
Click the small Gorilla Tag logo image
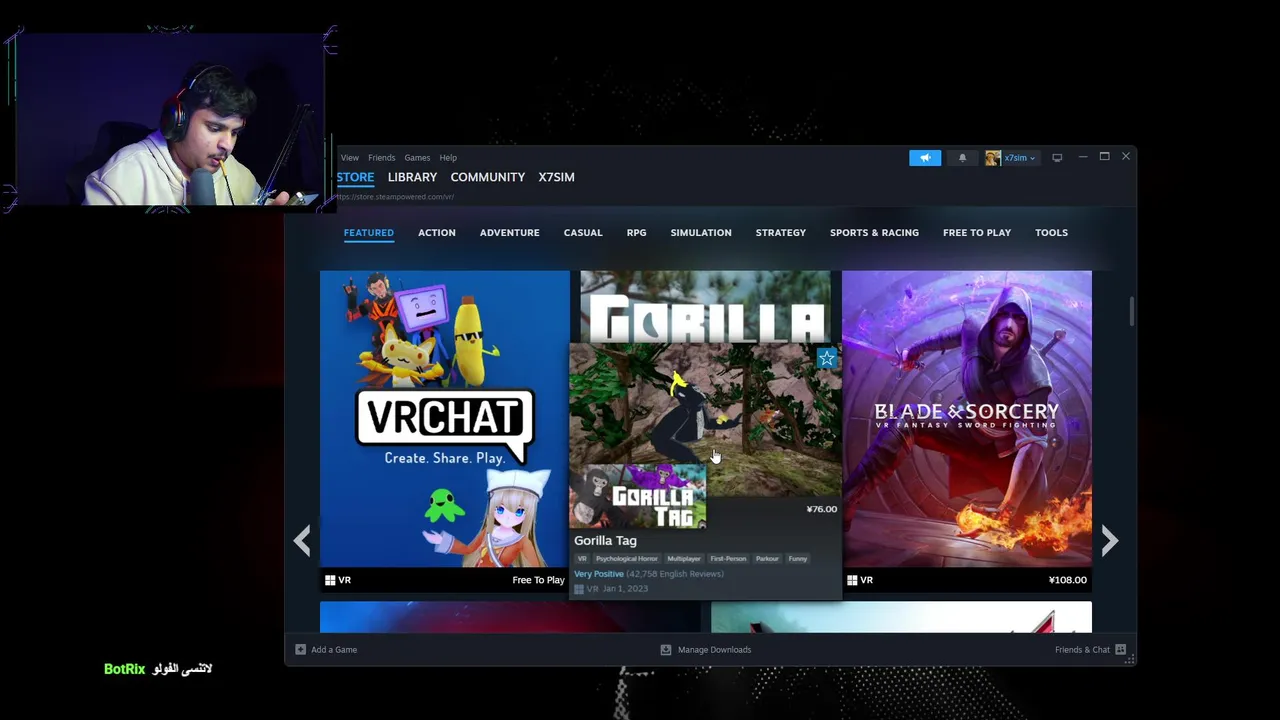tap(638, 496)
